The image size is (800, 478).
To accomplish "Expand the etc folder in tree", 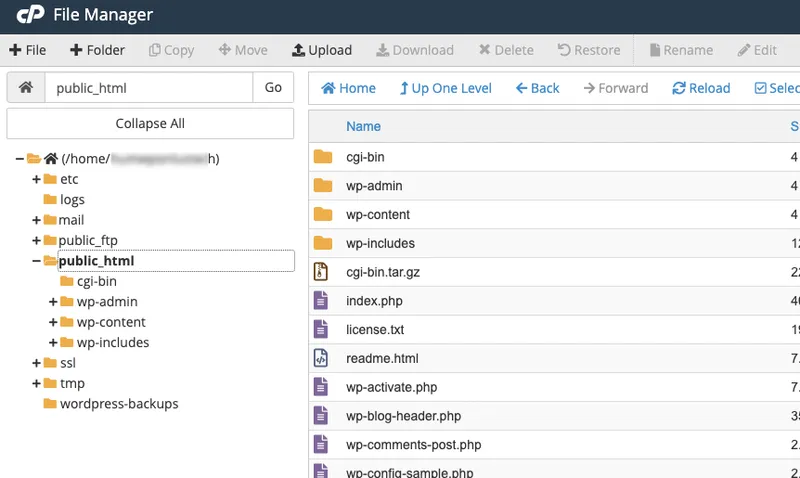I will [x=37, y=180].
